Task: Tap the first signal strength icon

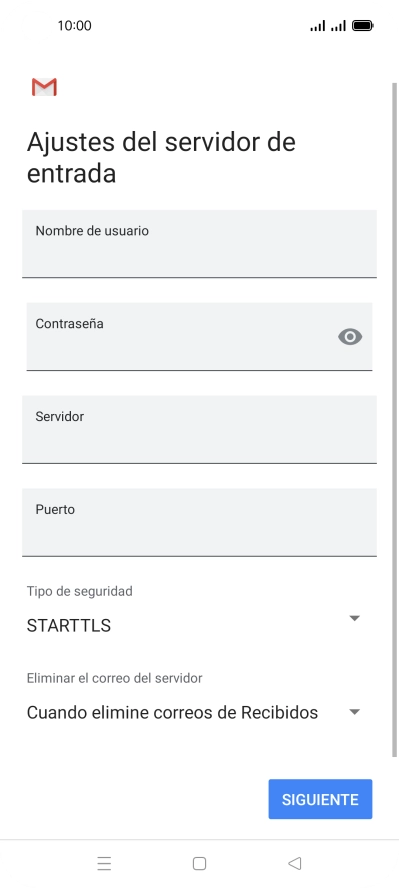Action: [x=318, y=25]
